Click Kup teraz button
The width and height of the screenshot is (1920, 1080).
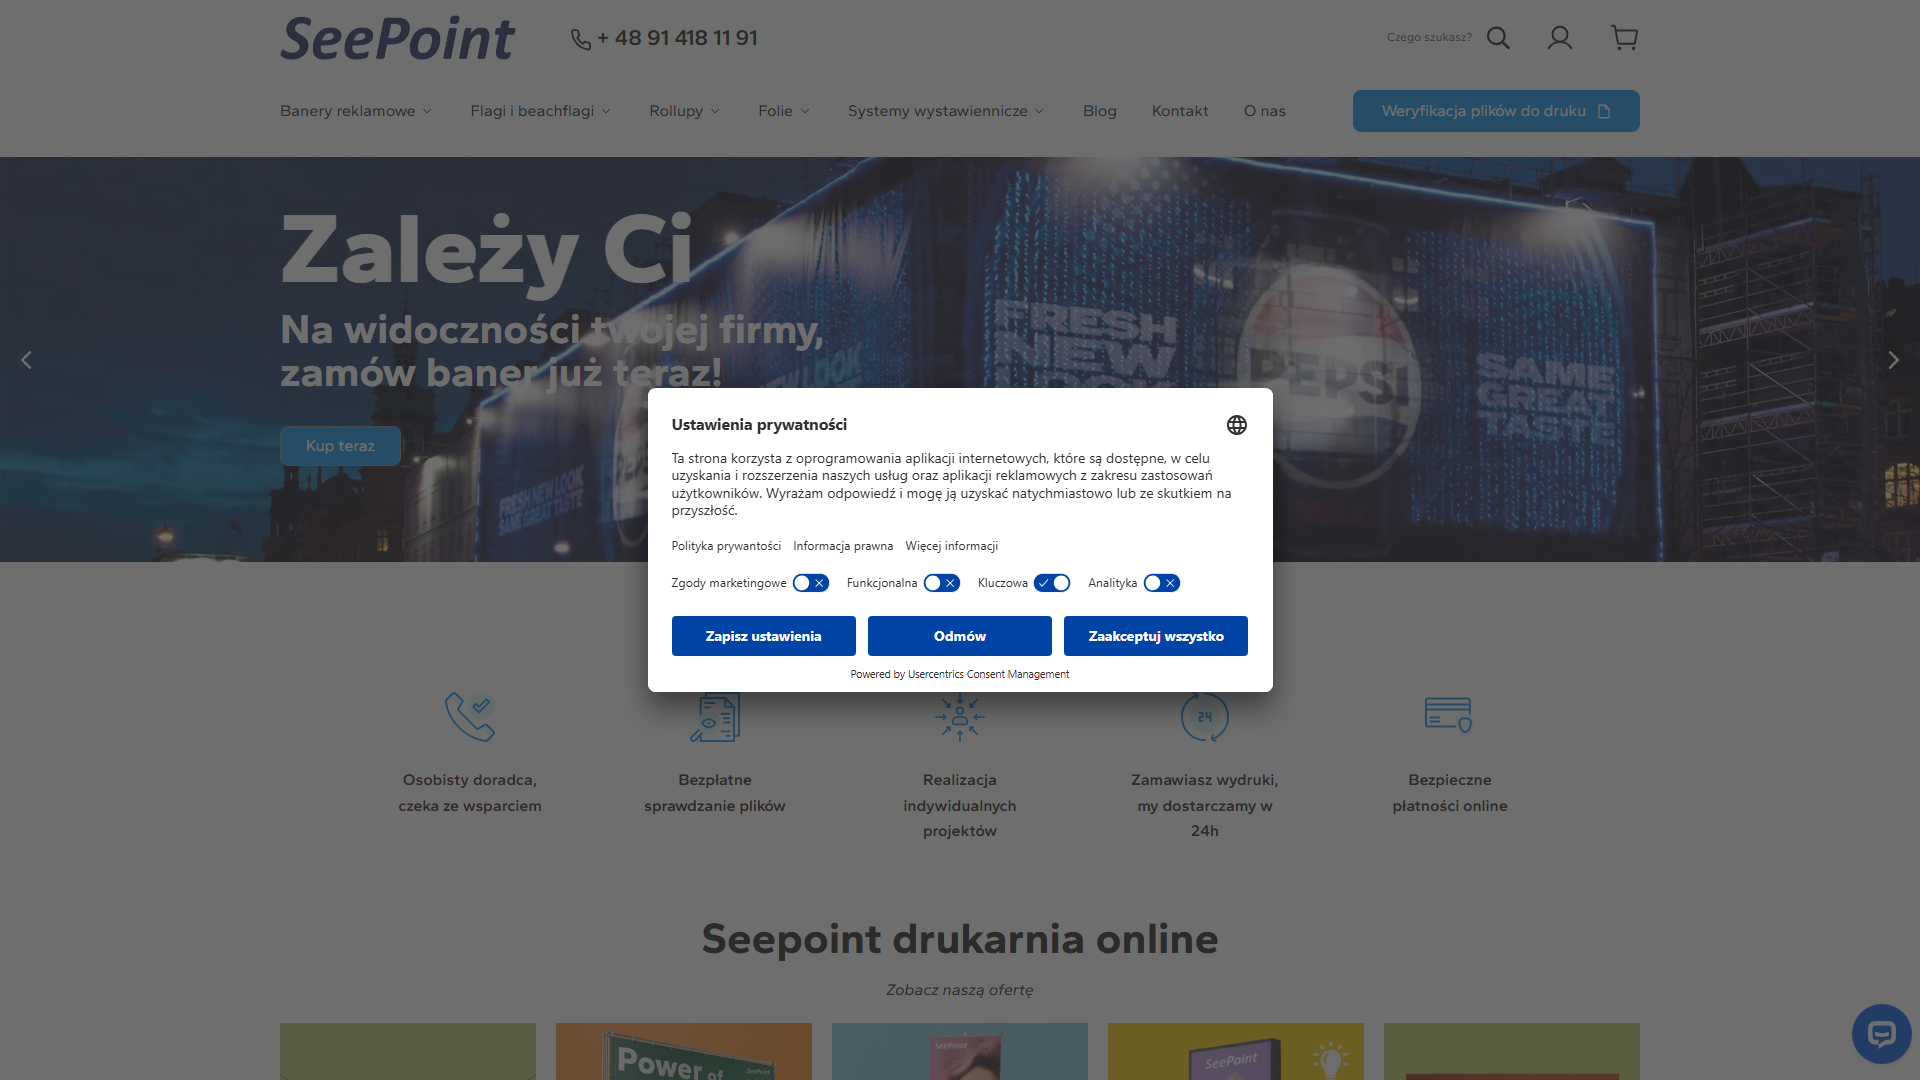click(x=340, y=446)
